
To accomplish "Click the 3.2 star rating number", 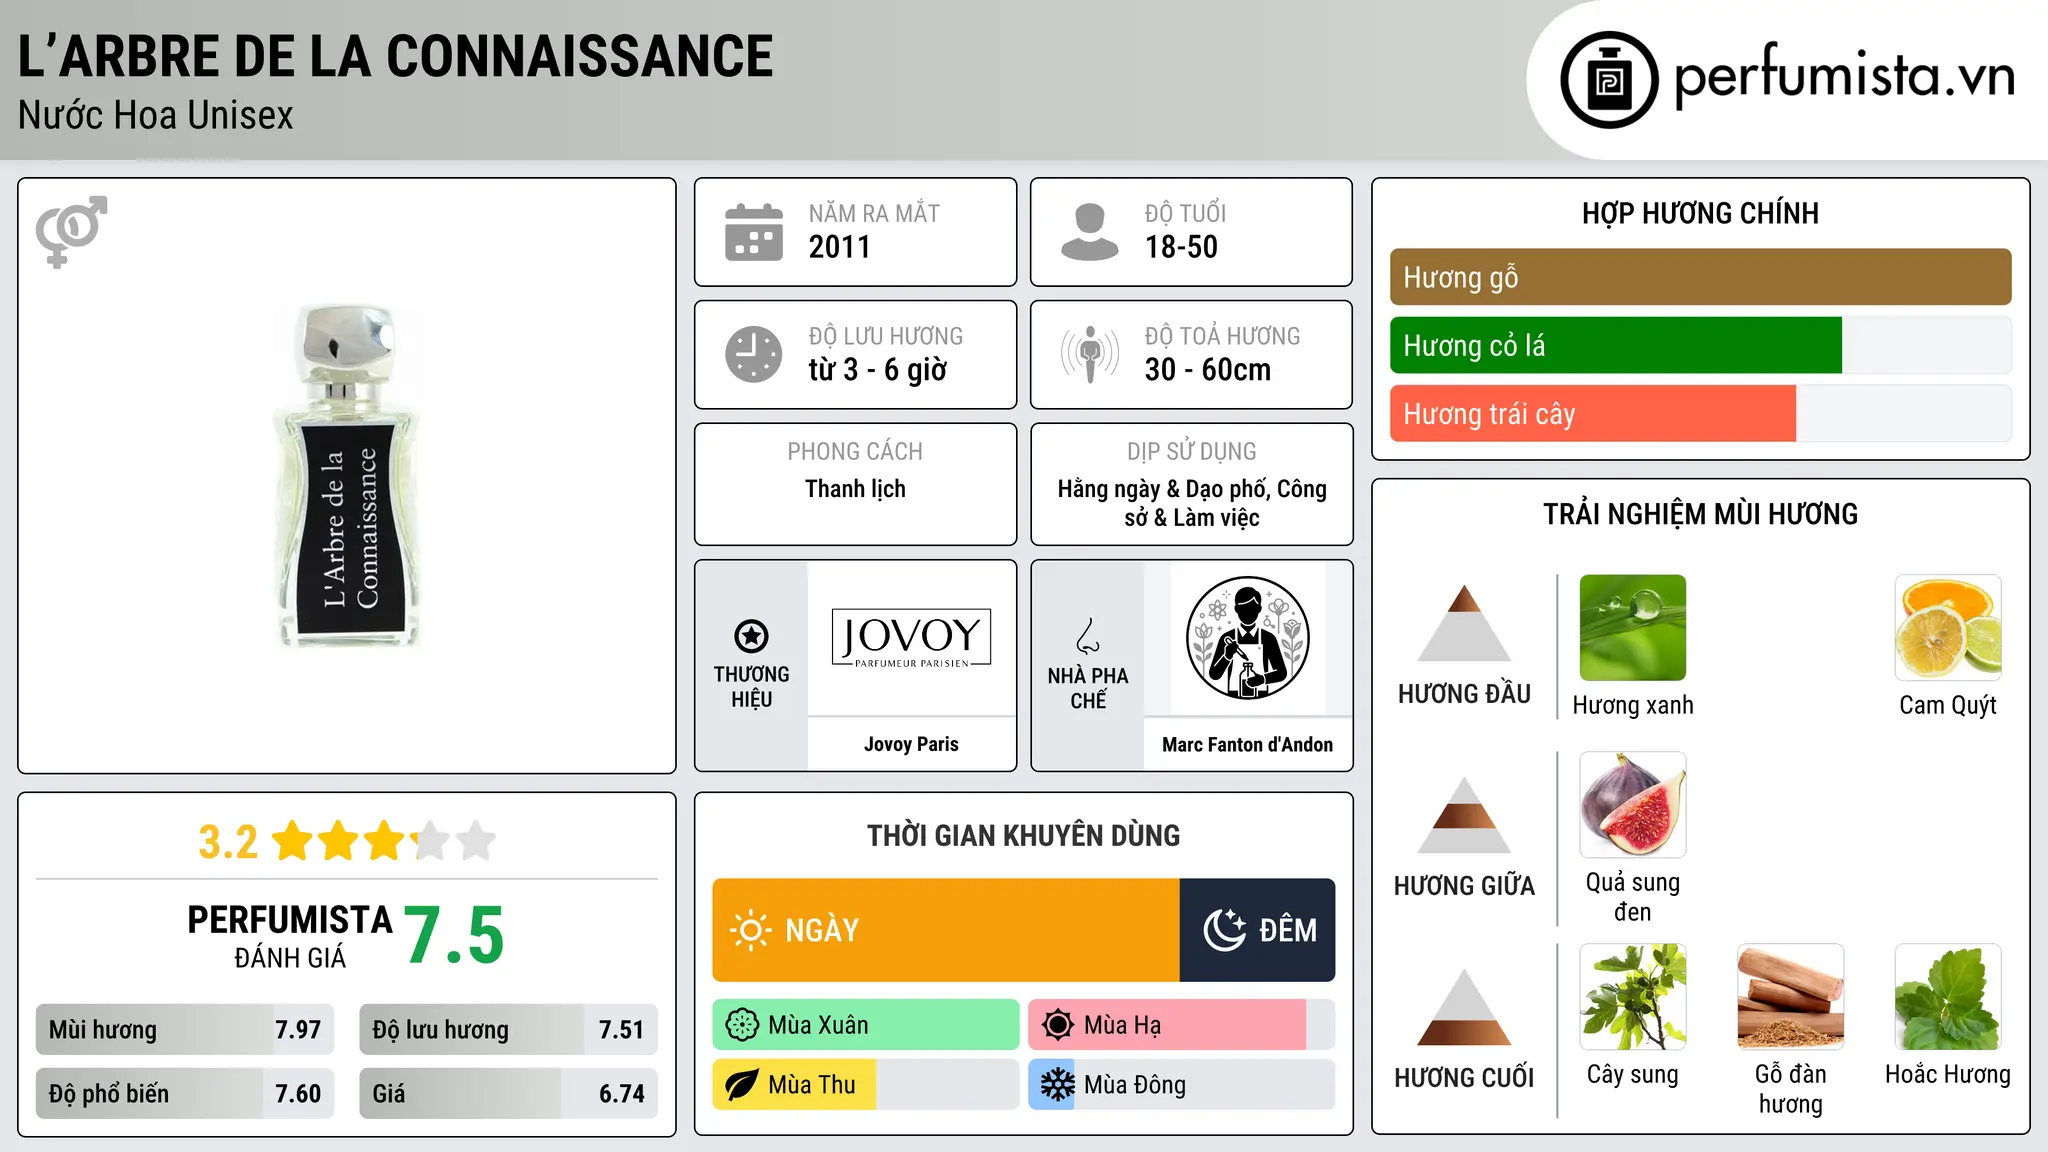I will click(x=228, y=842).
